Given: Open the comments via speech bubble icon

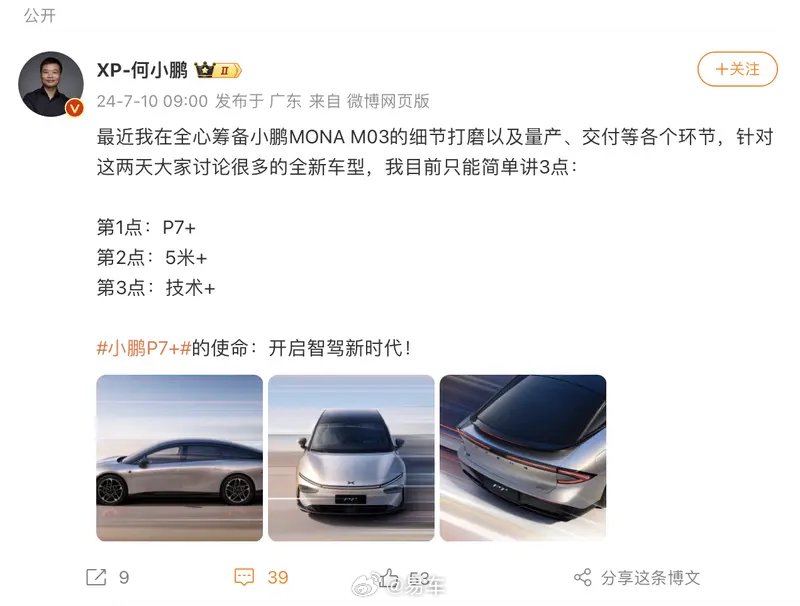Looking at the screenshot, I should point(243,577).
